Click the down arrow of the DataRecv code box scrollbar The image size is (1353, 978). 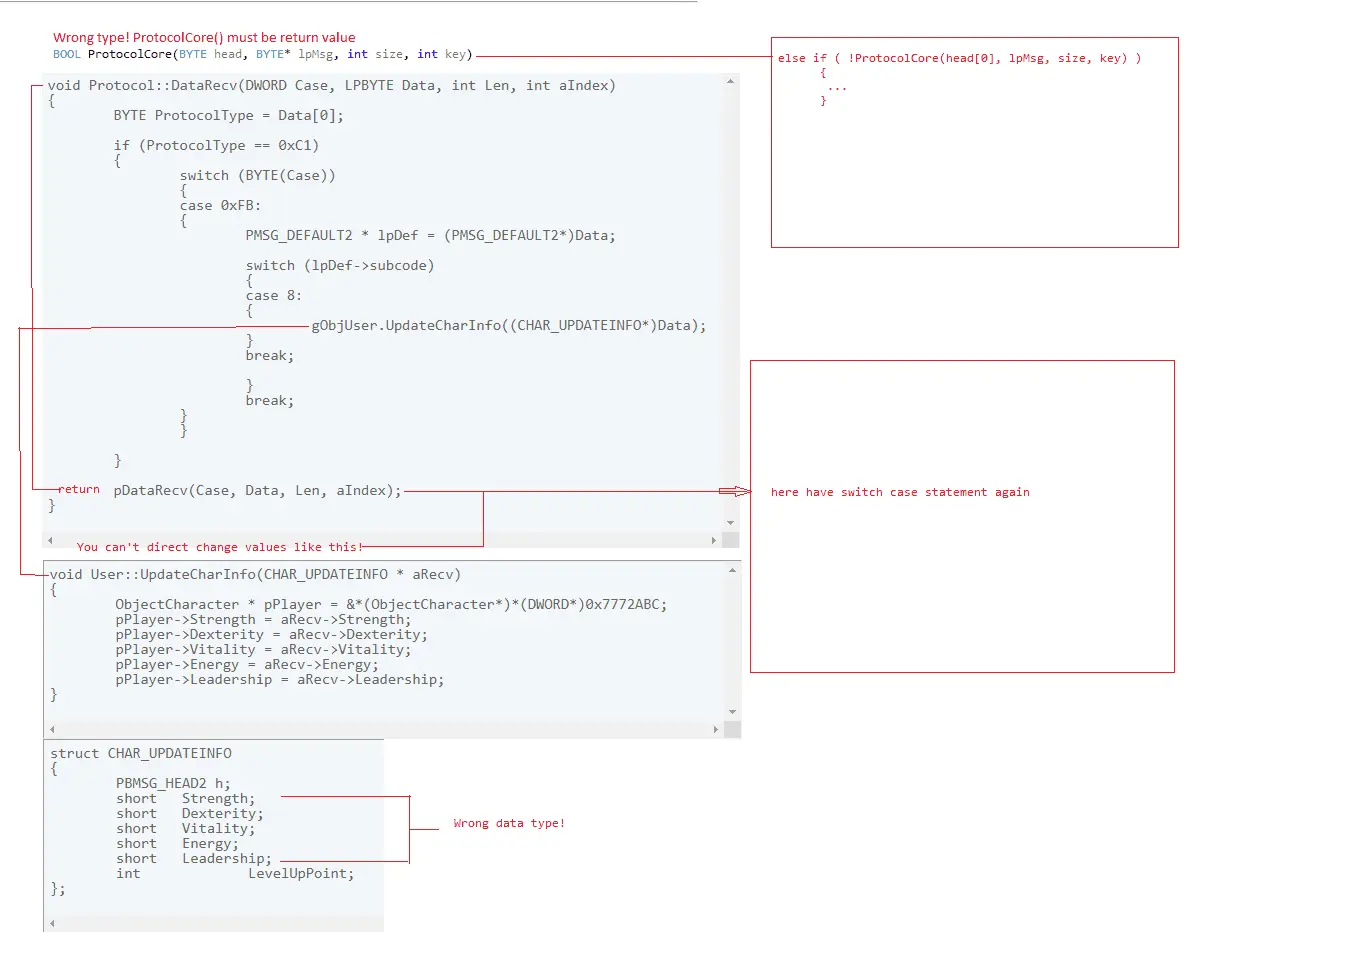pos(731,522)
